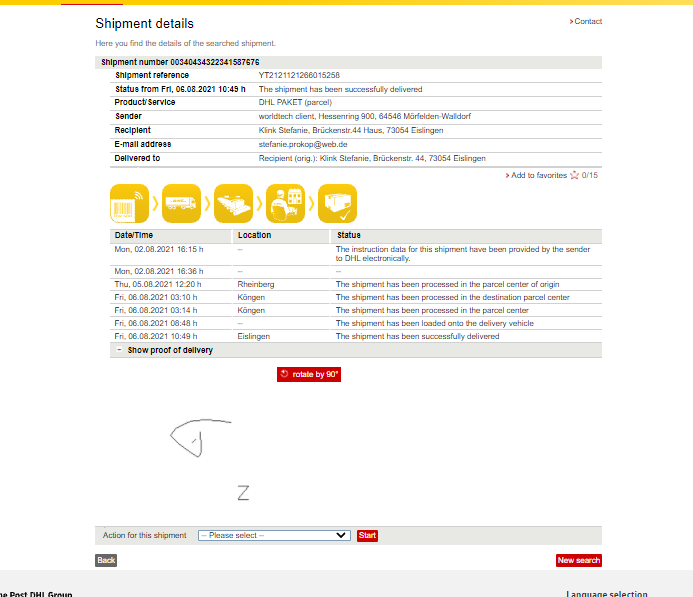Image resolution: width=693 pixels, height=597 pixels.
Task: Click the courier delivery person status icon
Action: (285, 203)
